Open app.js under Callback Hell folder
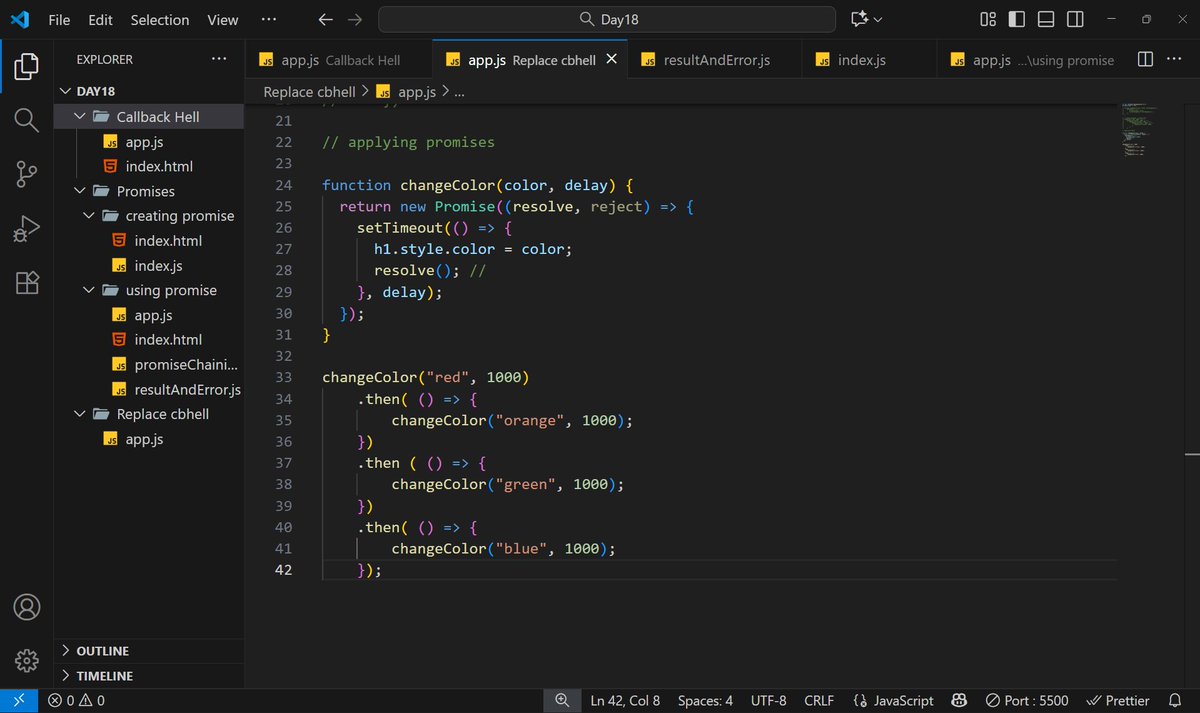Image resolution: width=1200 pixels, height=713 pixels. point(144,142)
